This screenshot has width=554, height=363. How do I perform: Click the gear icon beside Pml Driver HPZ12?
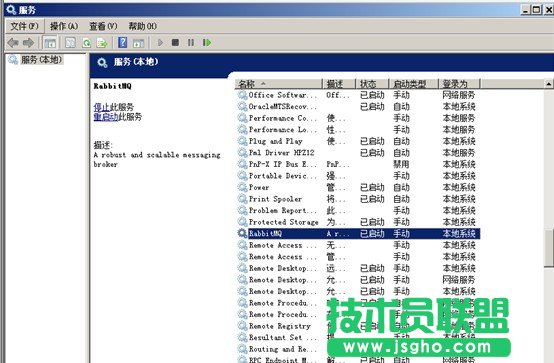tap(242, 153)
